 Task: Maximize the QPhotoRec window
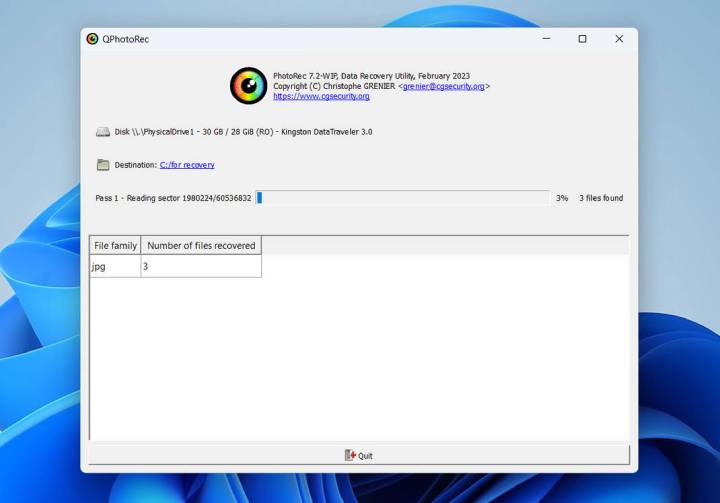pyautogui.click(x=582, y=39)
